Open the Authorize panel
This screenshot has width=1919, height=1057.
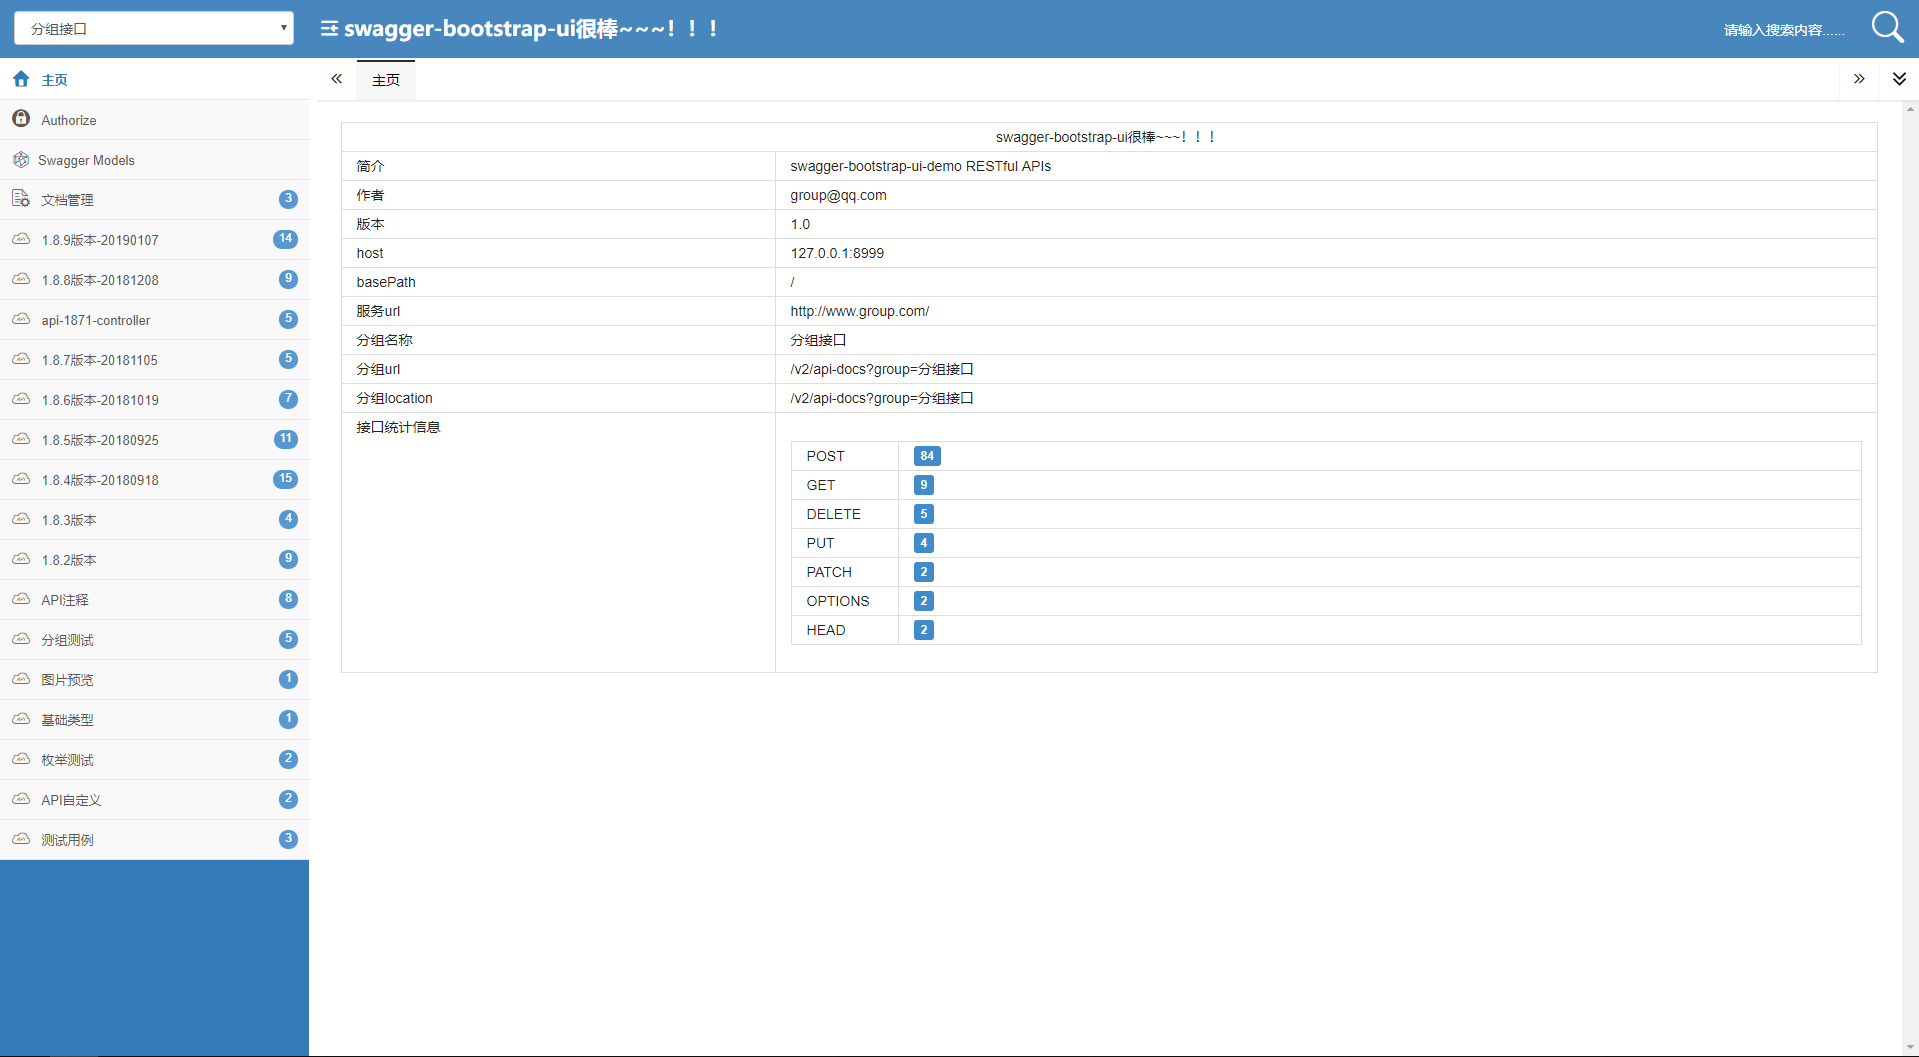pos(67,119)
